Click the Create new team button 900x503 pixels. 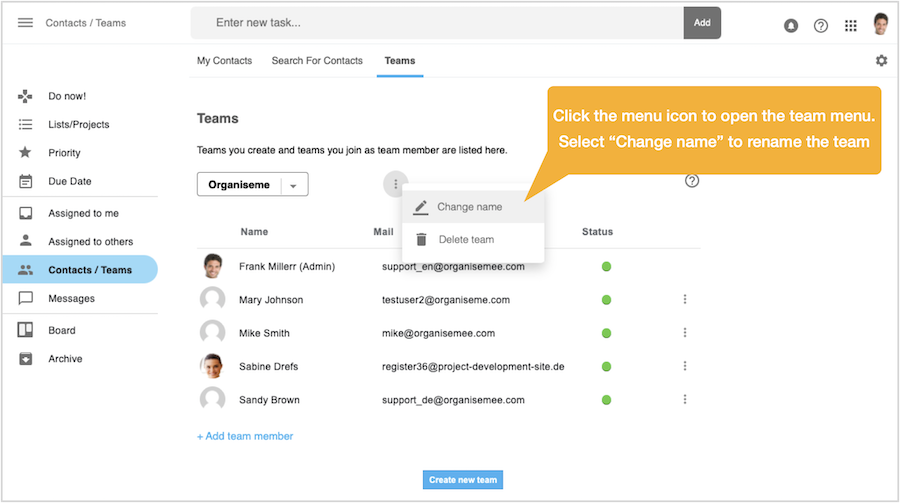(x=463, y=480)
